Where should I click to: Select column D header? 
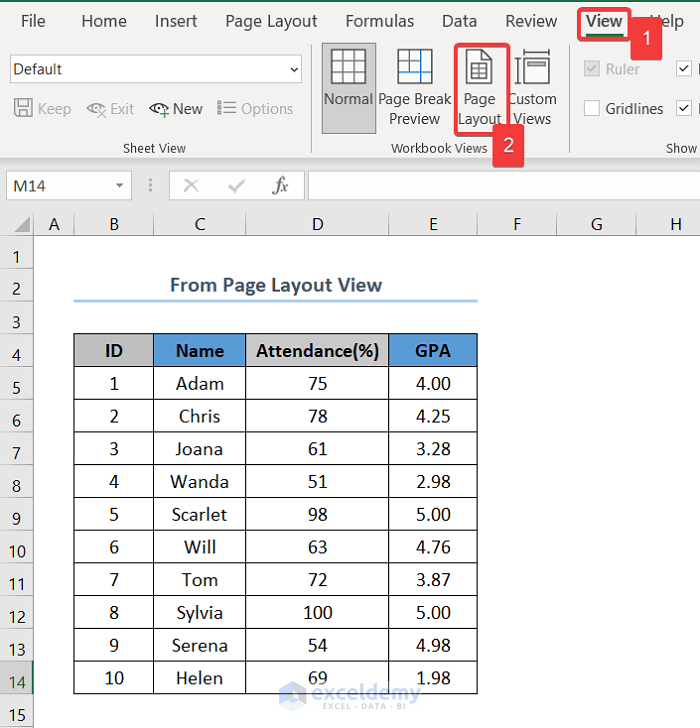coord(317,224)
